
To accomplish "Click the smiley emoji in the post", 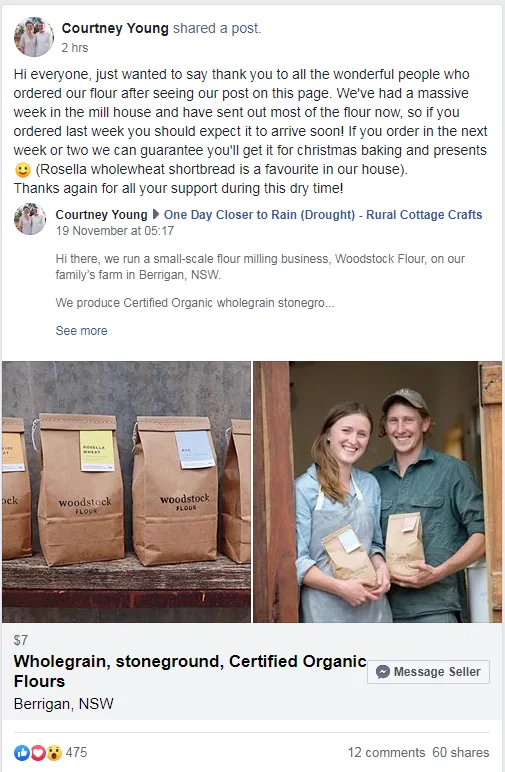I will coord(23,170).
